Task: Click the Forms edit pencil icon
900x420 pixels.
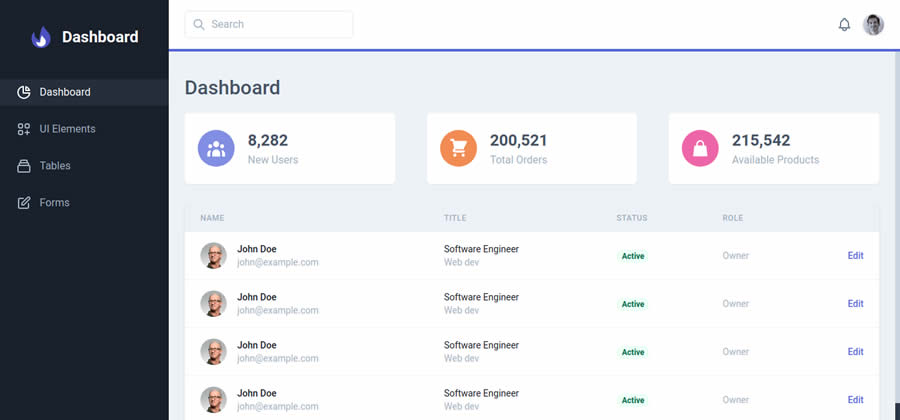Action: click(x=24, y=203)
